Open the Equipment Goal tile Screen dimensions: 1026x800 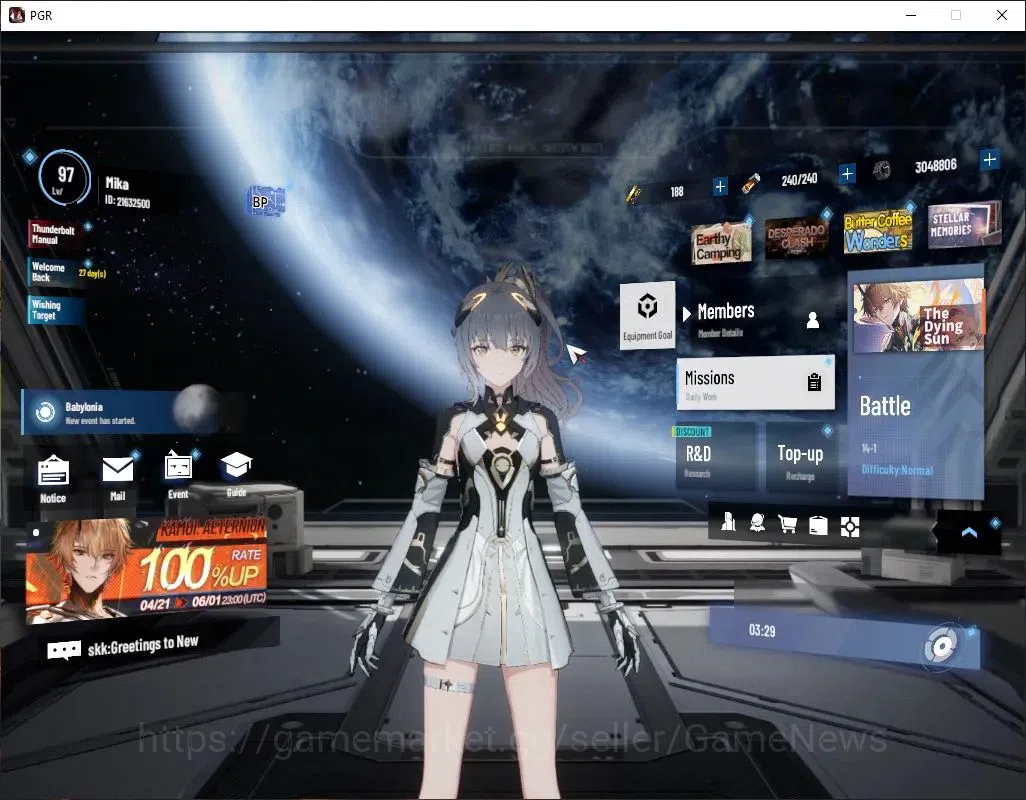(647, 315)
